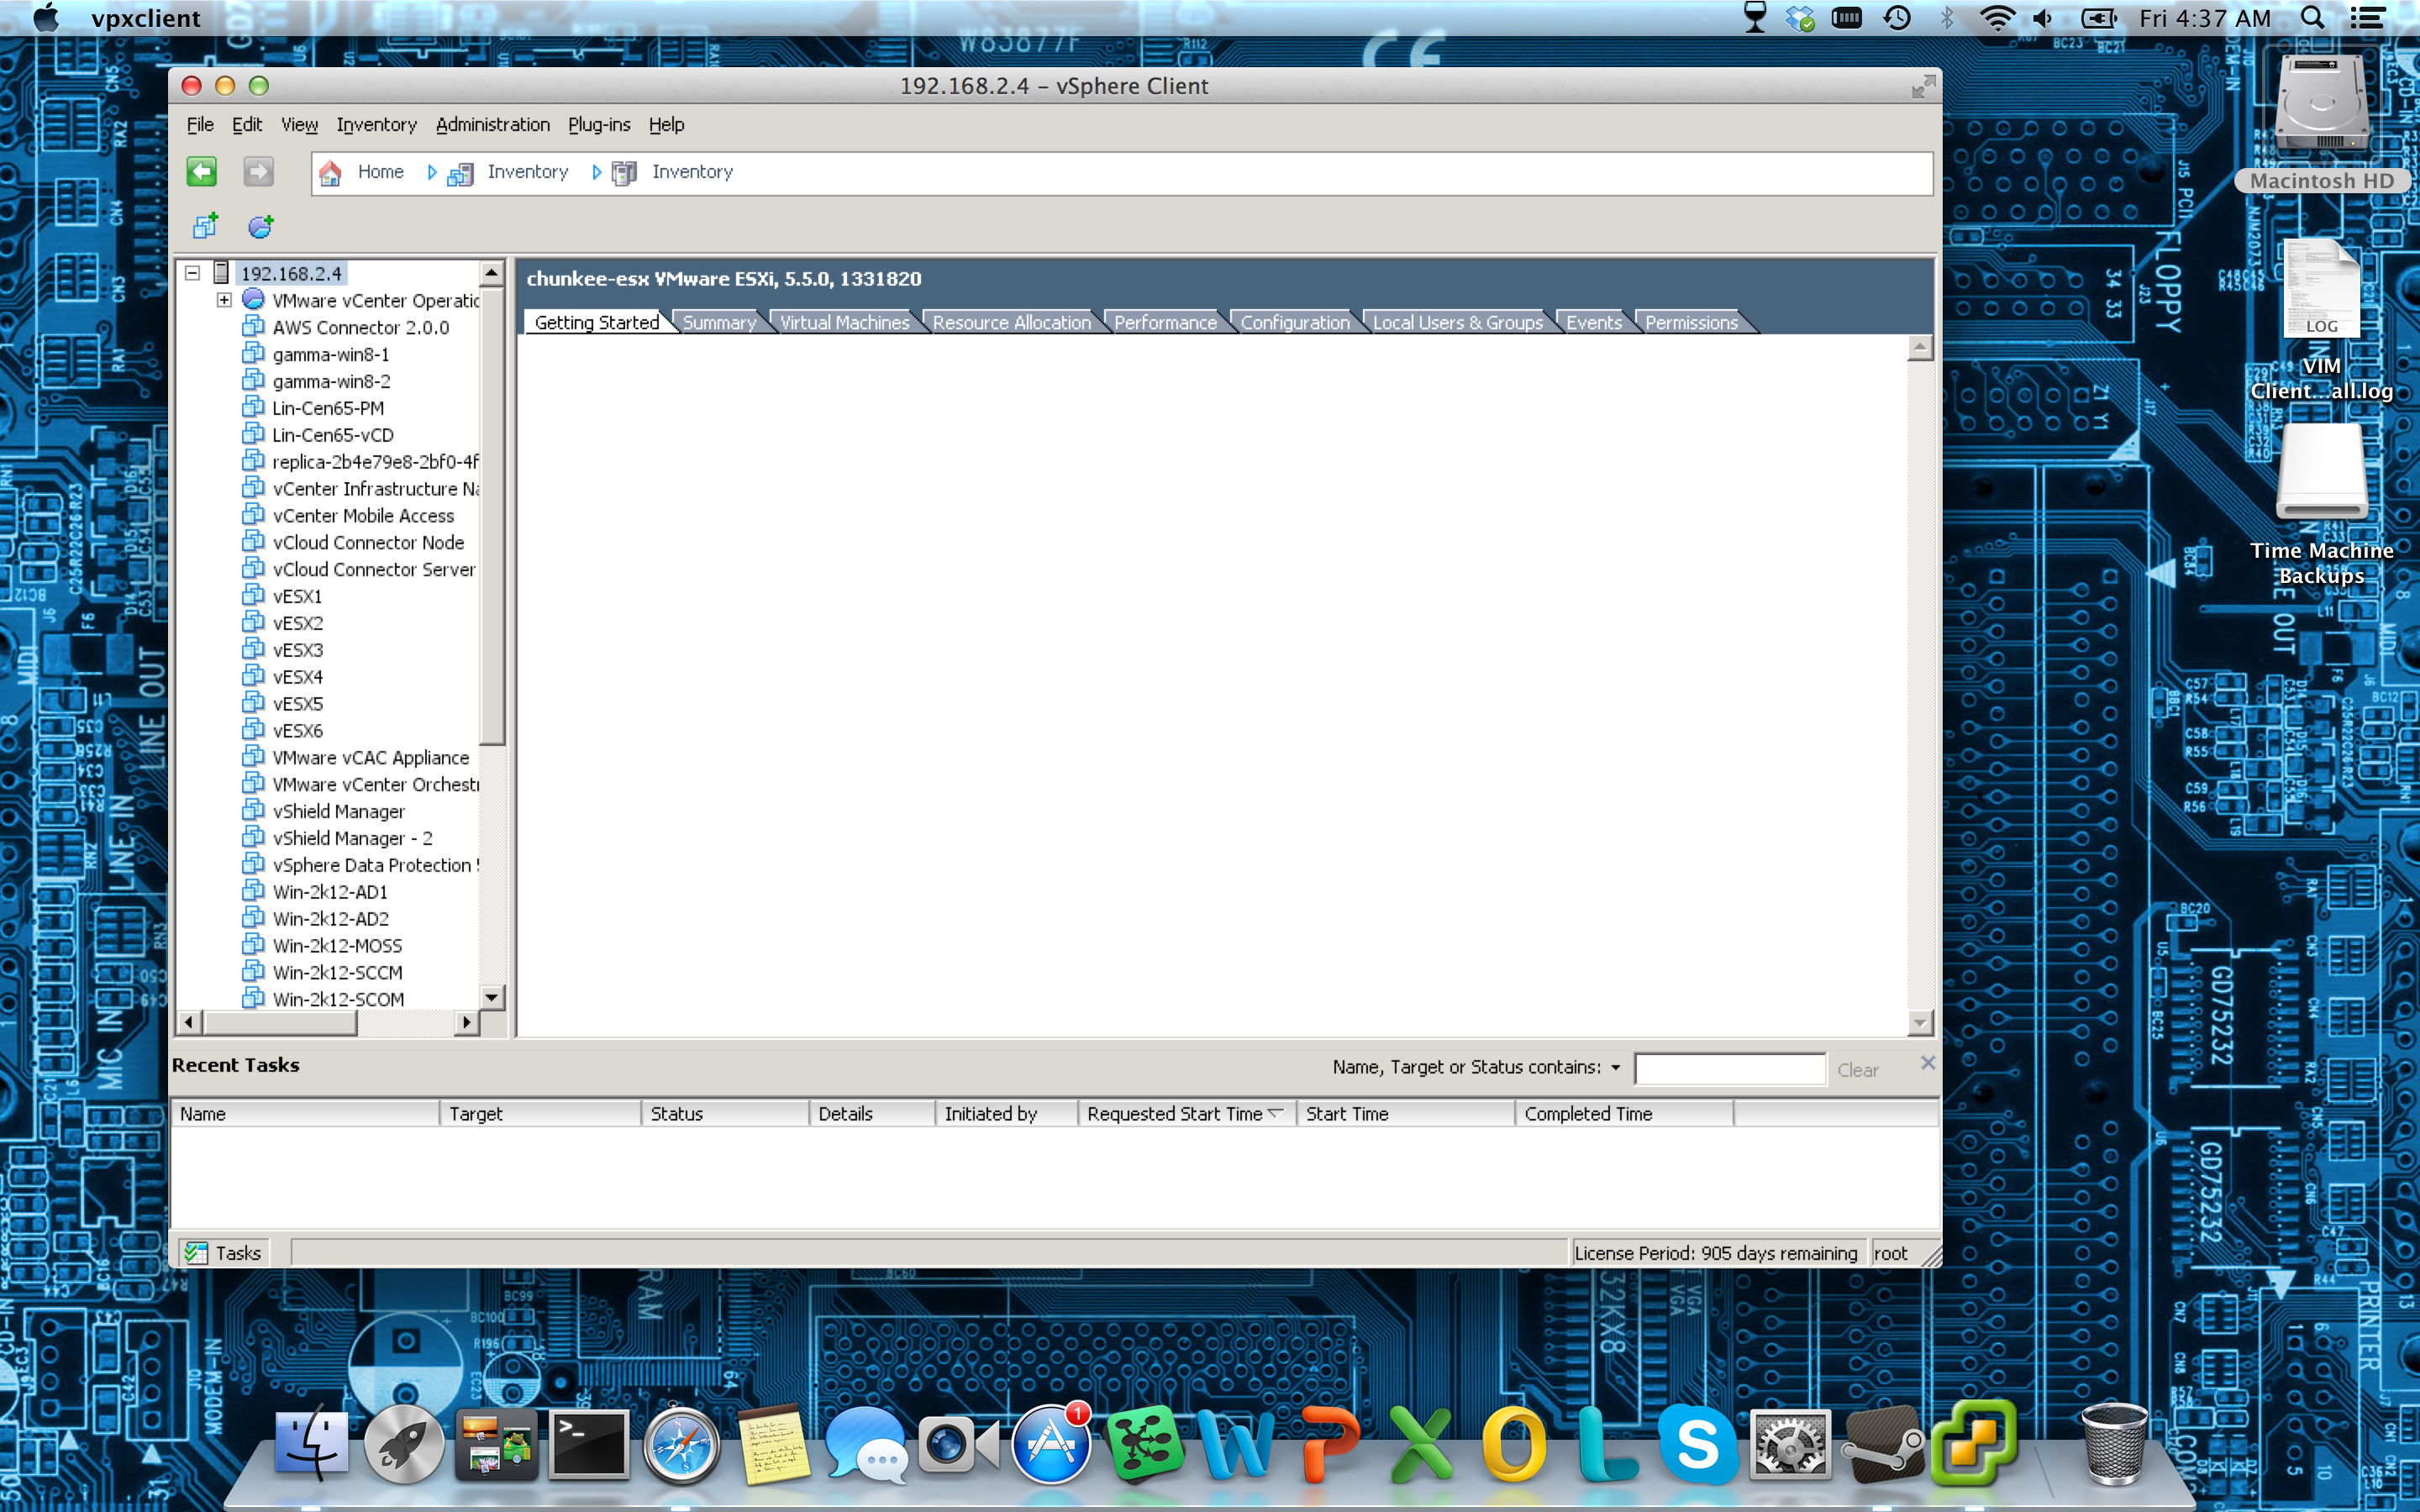Image resolution: width=2420 pixels, height=1512 pixels.
Task: Open the VMware Fusion dock icon
Action: [1974, 1444]
